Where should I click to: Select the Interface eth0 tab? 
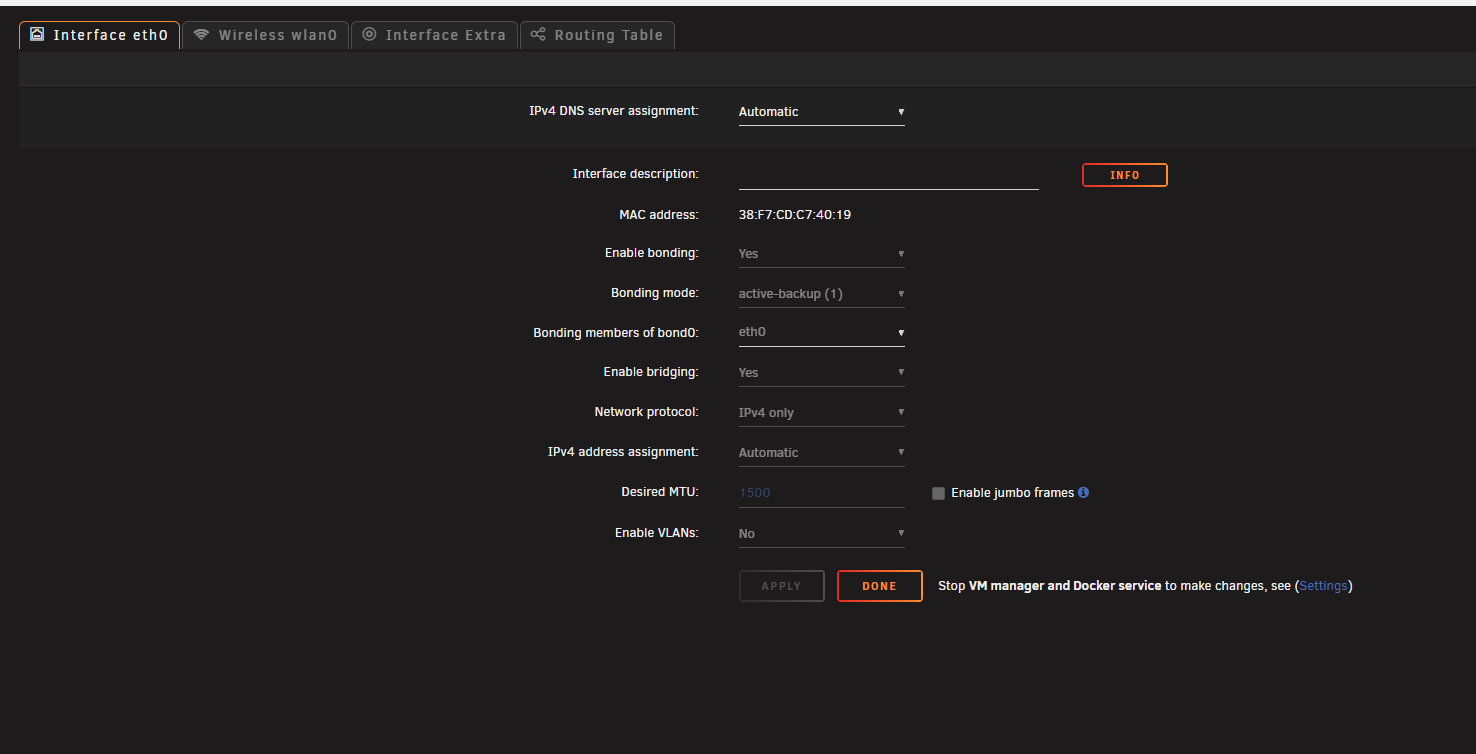99,35
